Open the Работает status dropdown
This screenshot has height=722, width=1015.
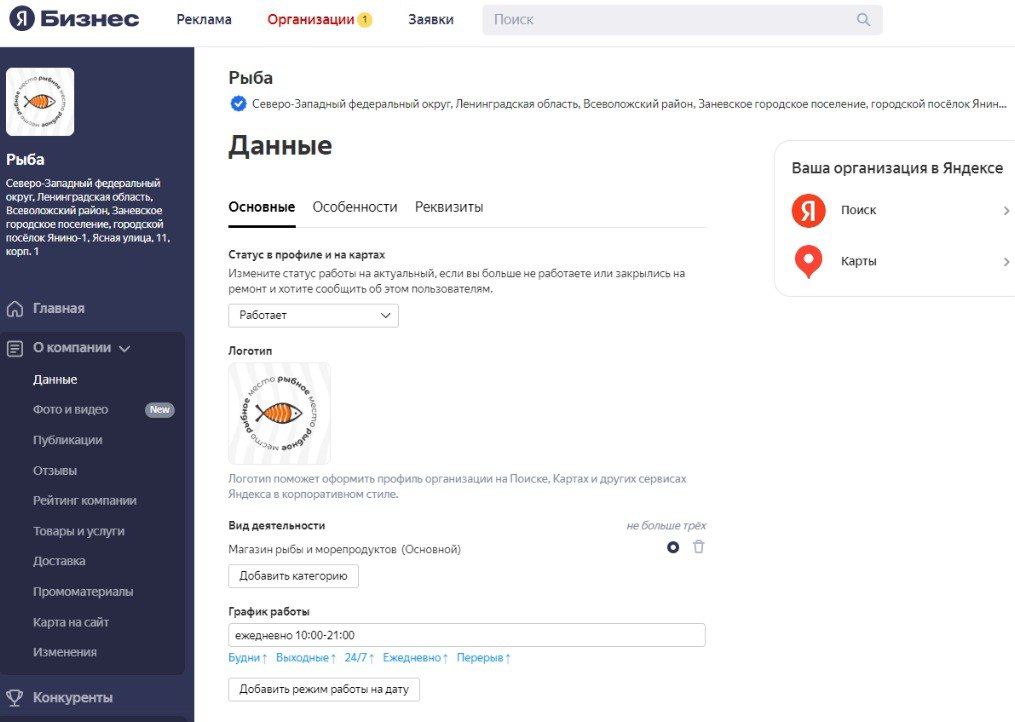point(313,315)
